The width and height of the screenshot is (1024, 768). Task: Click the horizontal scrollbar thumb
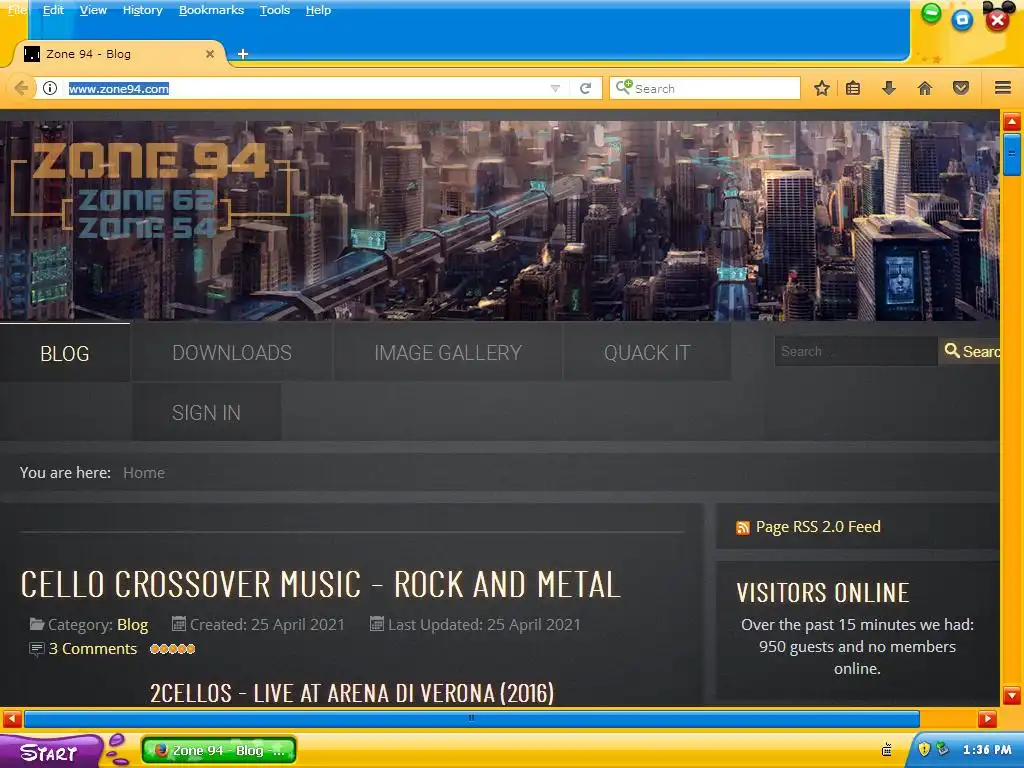472,719
